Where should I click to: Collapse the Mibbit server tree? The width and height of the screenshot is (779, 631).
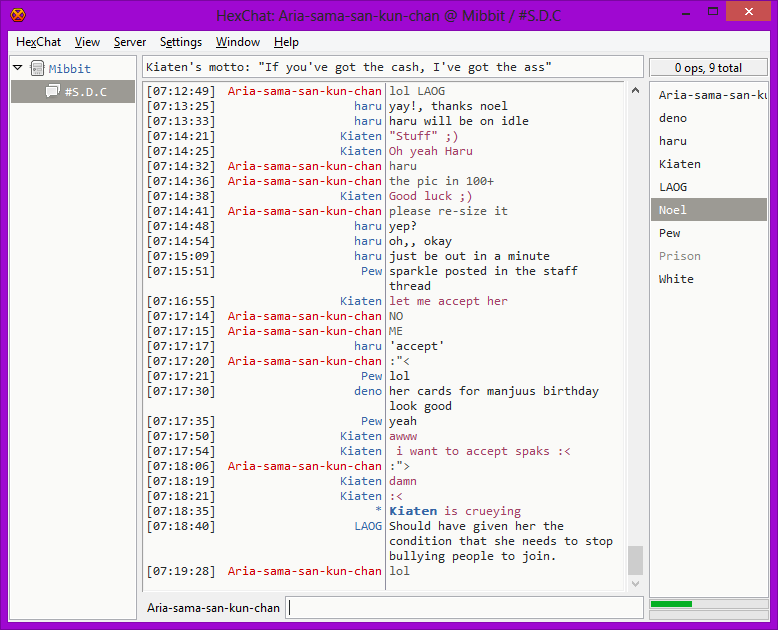(x=18, y=69)
